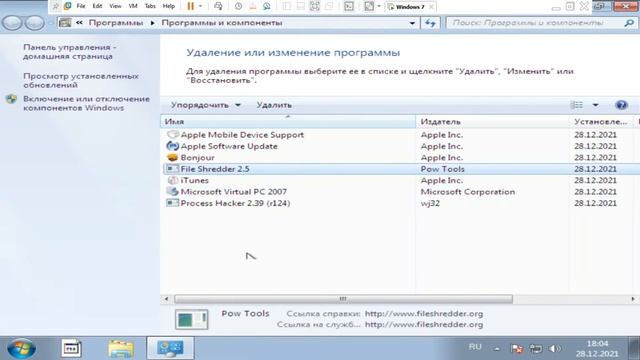Click Программы in the address breadcrumb
This screenshot has height=360, width=640.
pos(116,23)
